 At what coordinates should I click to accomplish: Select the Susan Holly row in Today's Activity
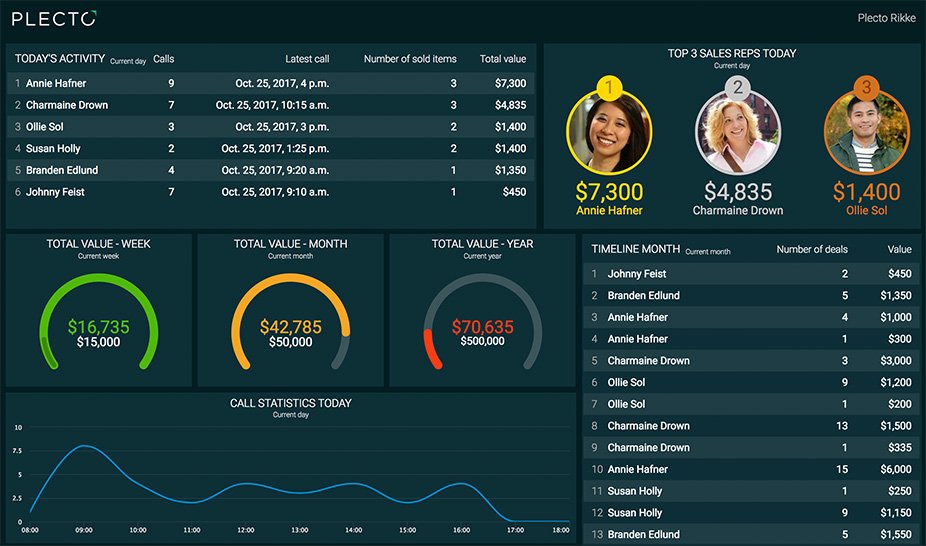(x=270, y=149)
